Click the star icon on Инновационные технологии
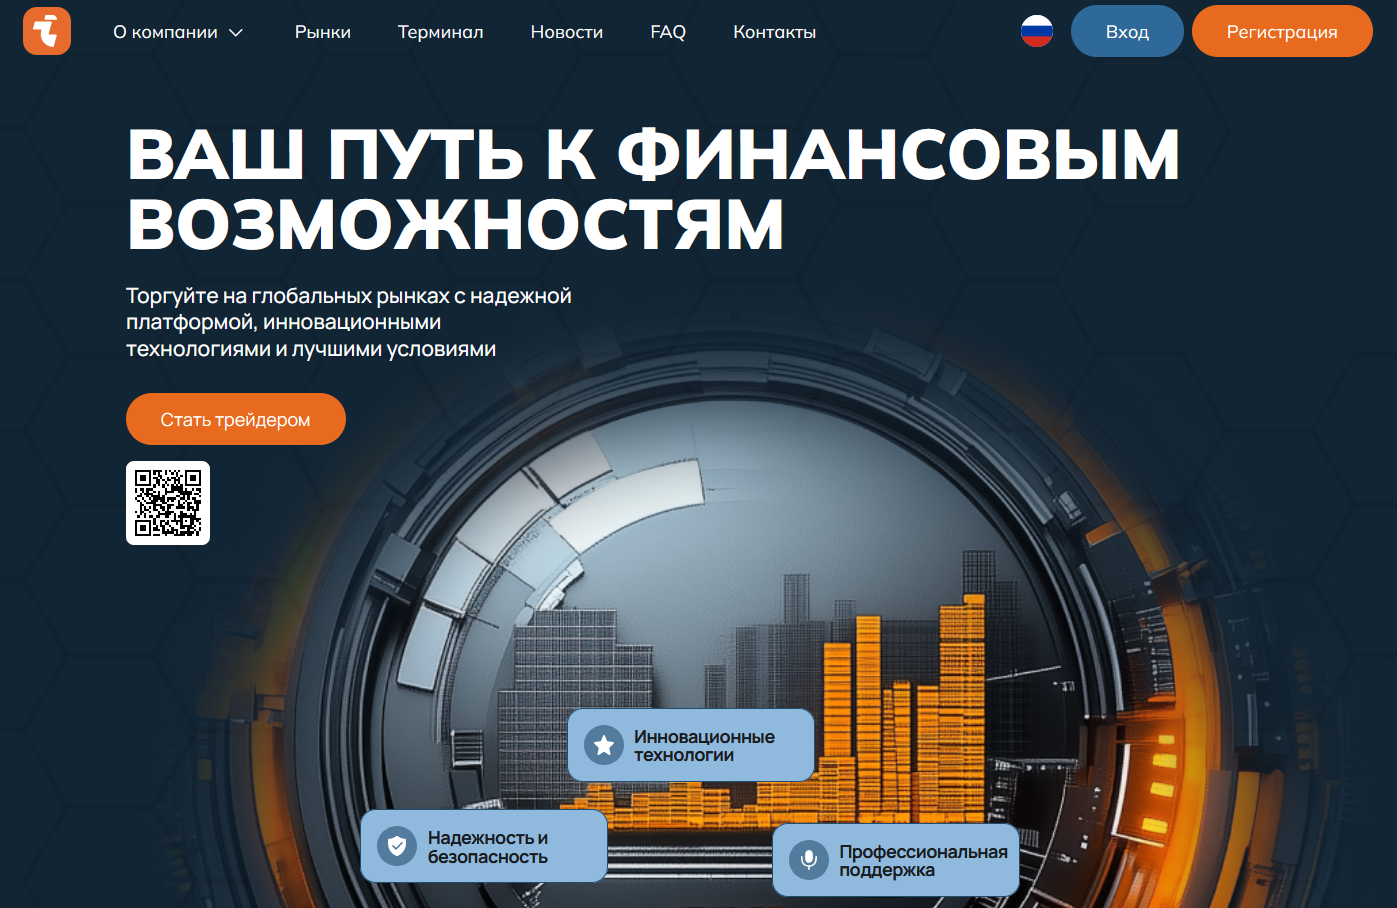This screenshot has width=1397, height=908. coord(604,745)
